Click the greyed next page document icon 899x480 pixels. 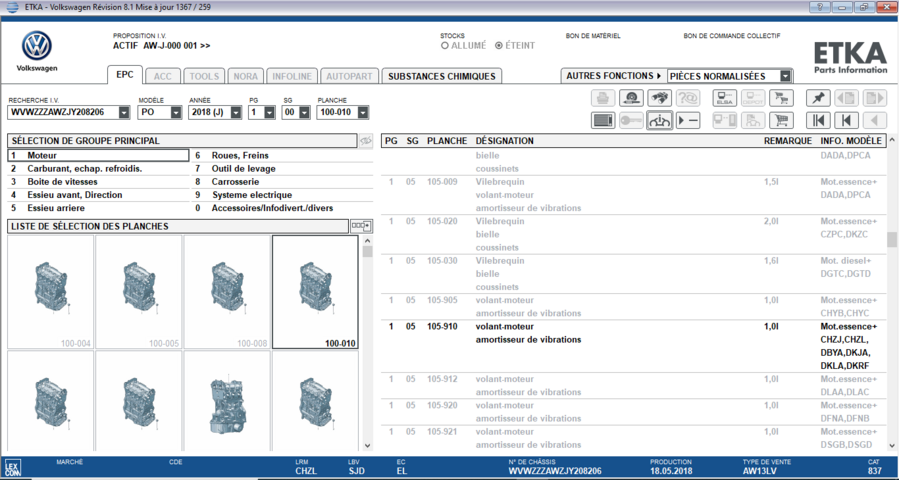coord(874,98)
